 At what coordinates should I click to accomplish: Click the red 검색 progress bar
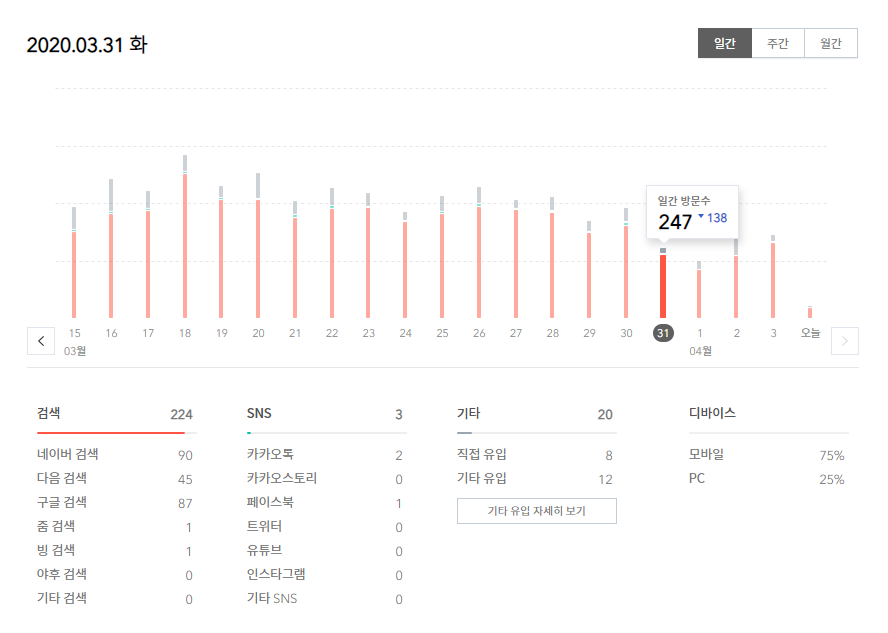coord(111,433)
